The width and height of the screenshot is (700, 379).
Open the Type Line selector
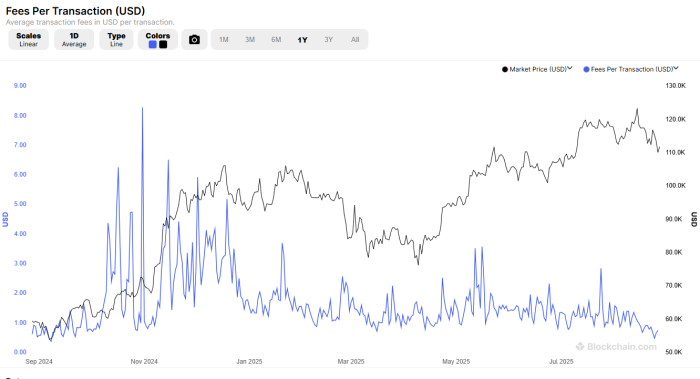(x=116, y=40)
